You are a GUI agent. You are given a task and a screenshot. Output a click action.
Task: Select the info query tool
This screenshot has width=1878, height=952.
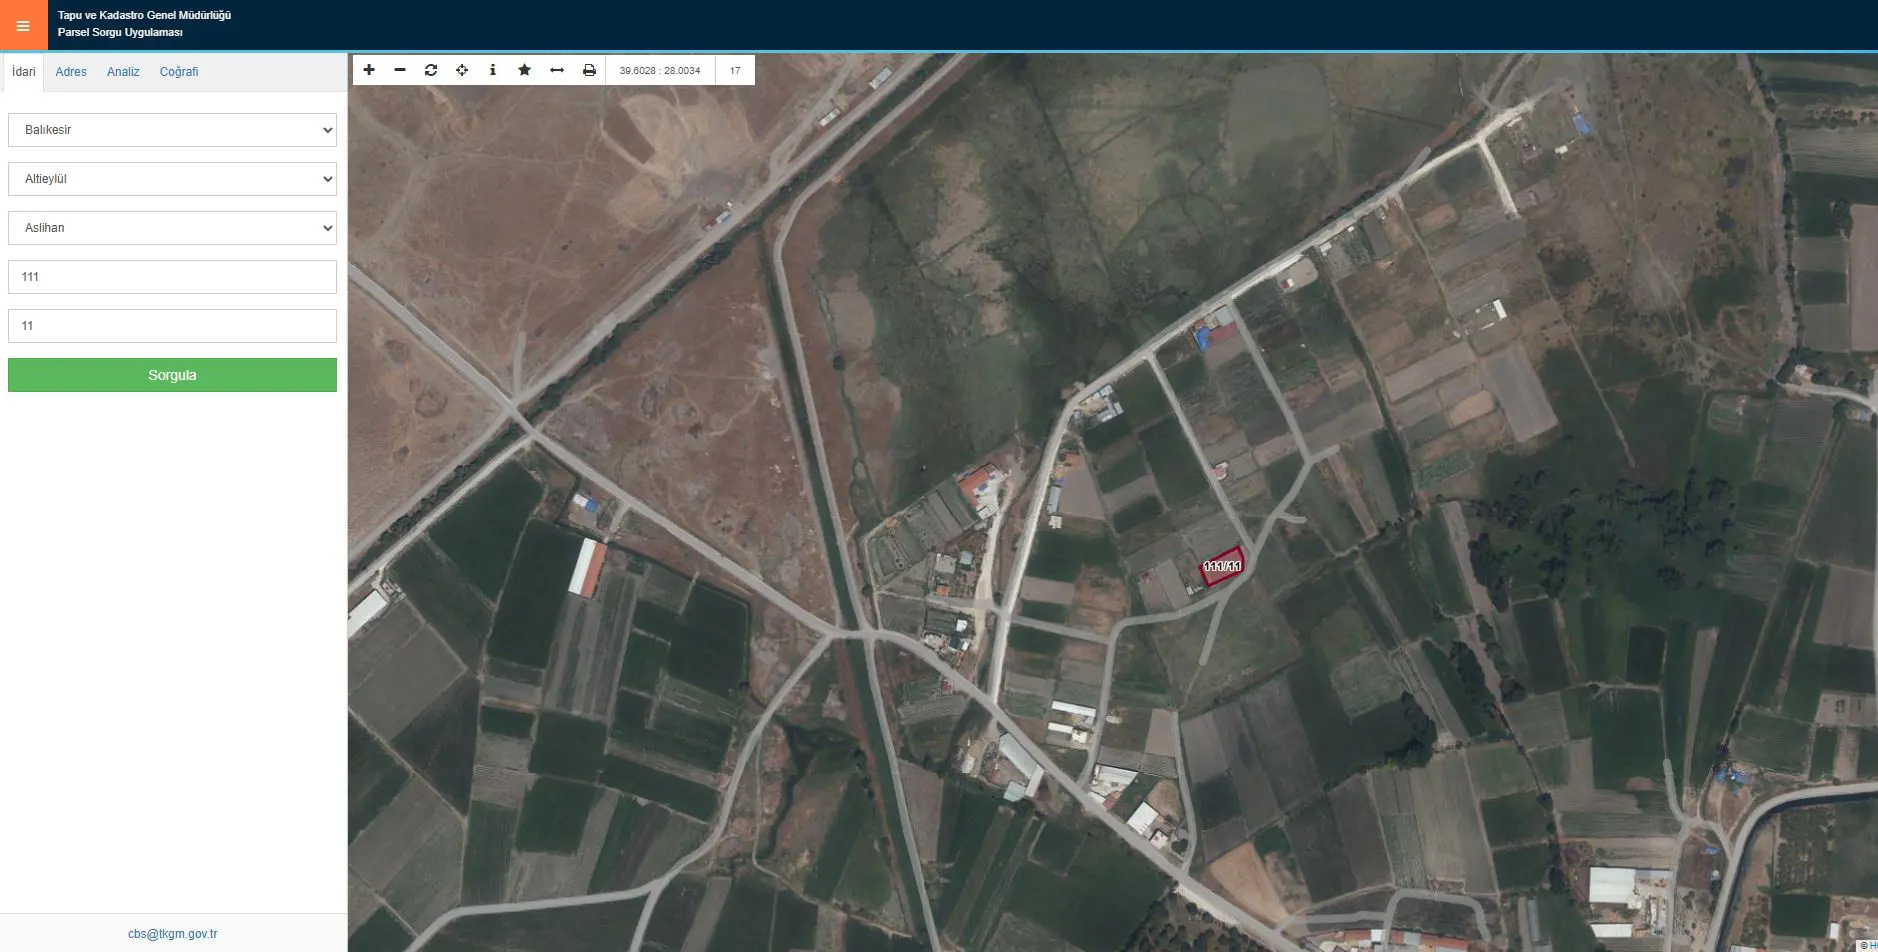pyautogui.click(x=493, y=70)
